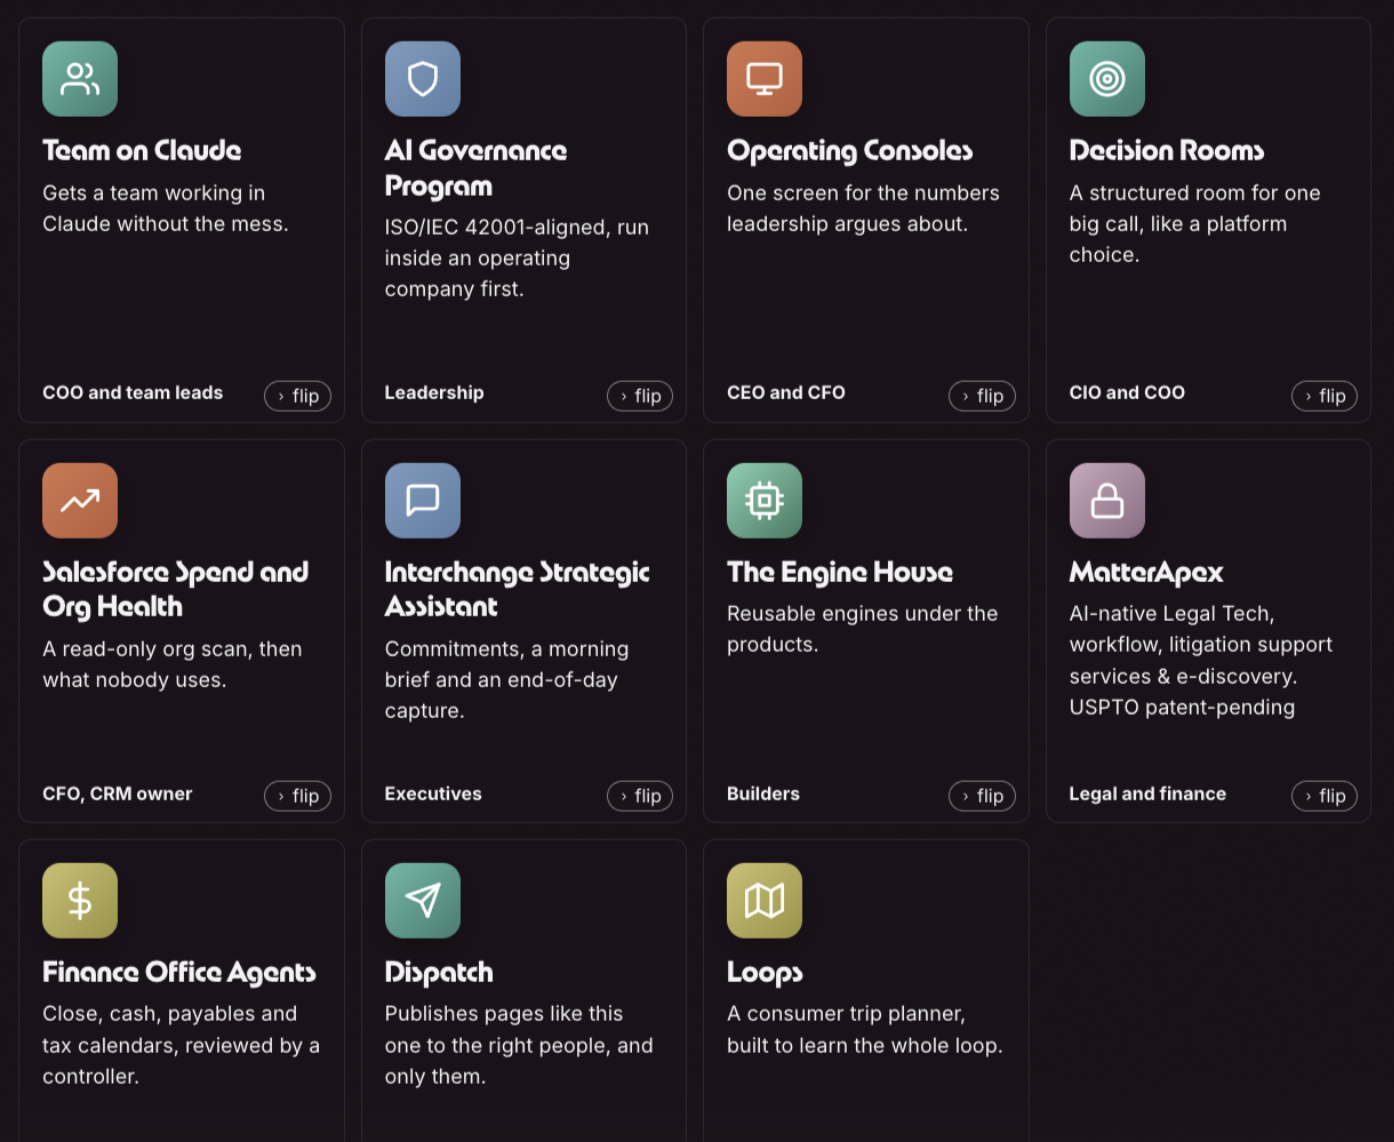Image resolution: width=1394 pixels, height=1142 pixels.
Task: Click the CIO and COO label
Action: pos(1127,393)
